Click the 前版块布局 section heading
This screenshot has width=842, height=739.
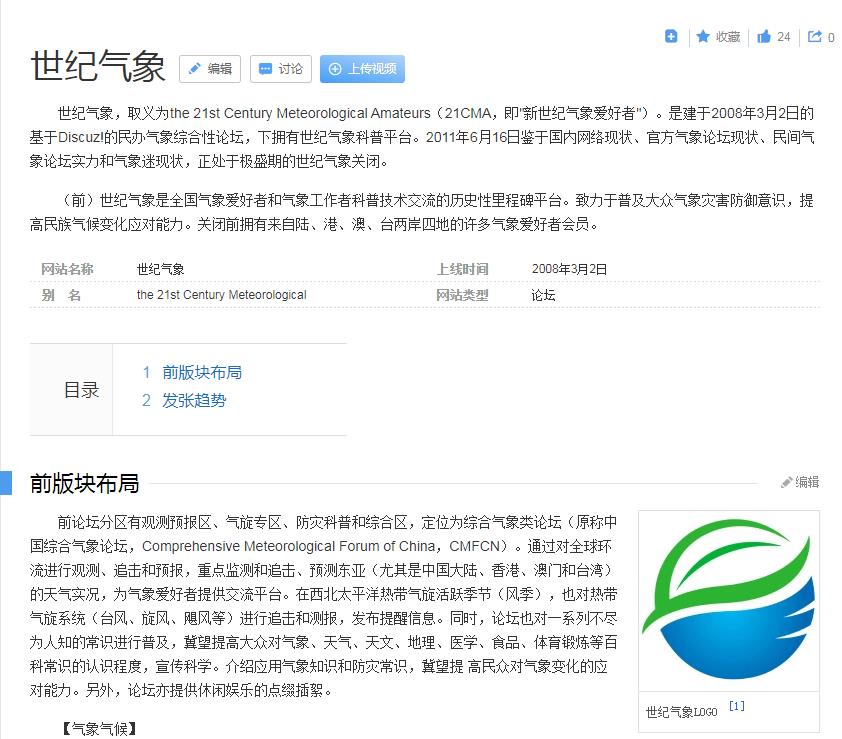tap(84, 484)
